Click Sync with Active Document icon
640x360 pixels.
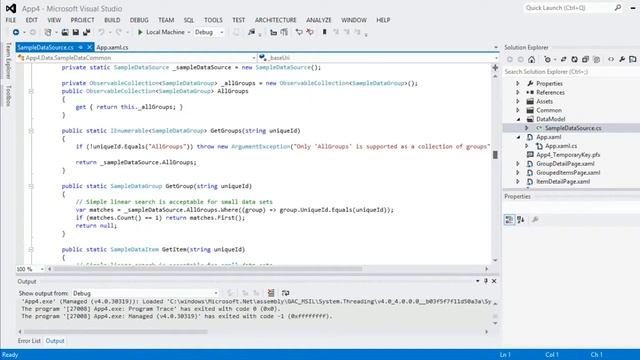[x=563, y=60]
